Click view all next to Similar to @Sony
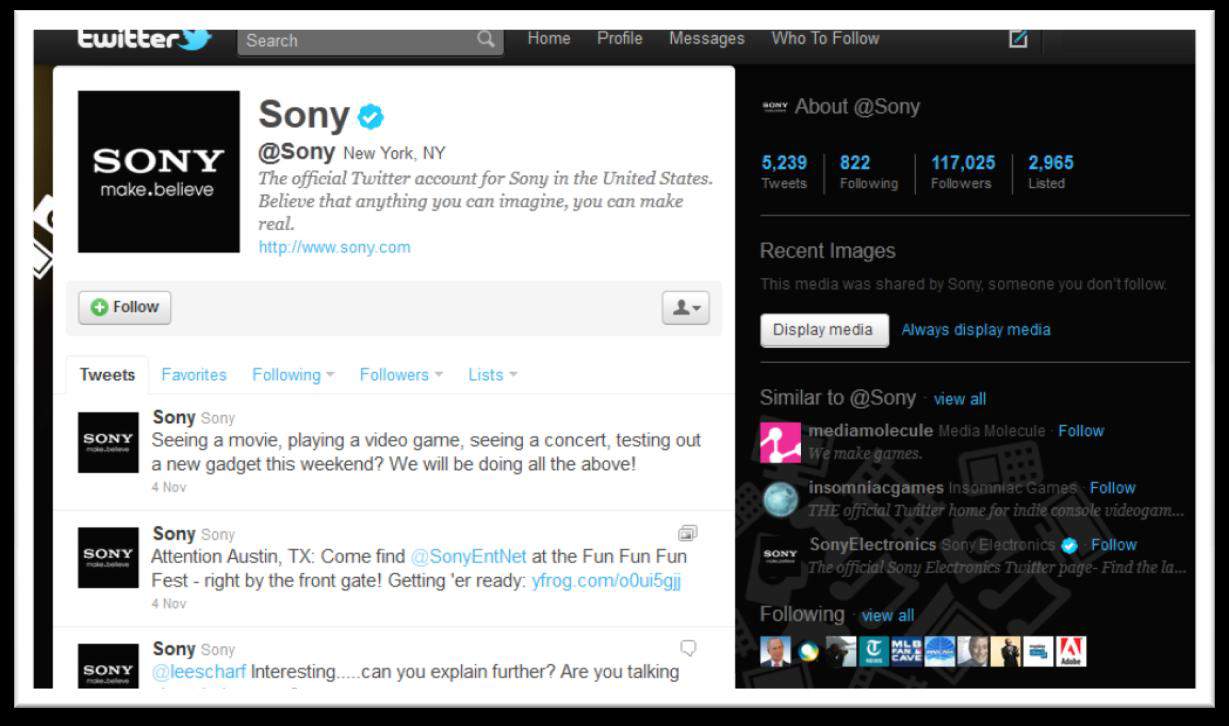The height and width of the screenshot is (726, 1229). point(960,399)
